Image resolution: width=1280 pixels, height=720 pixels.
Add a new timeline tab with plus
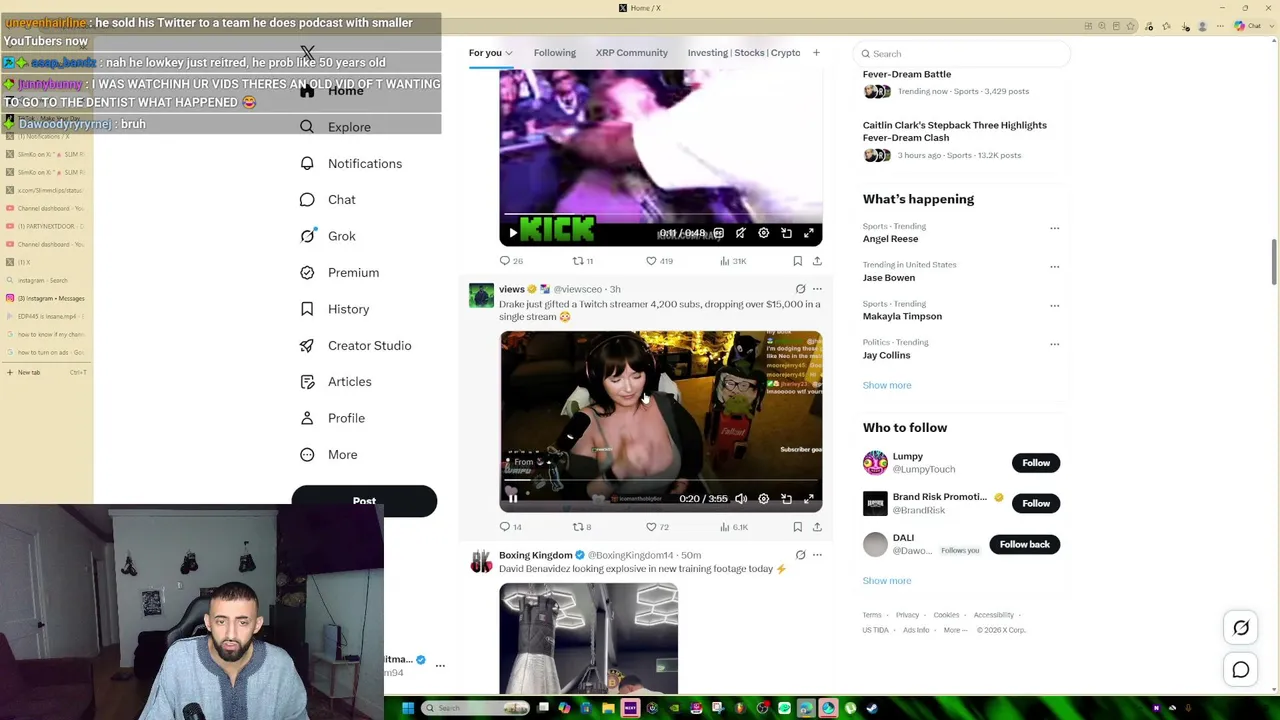point(816,53)
